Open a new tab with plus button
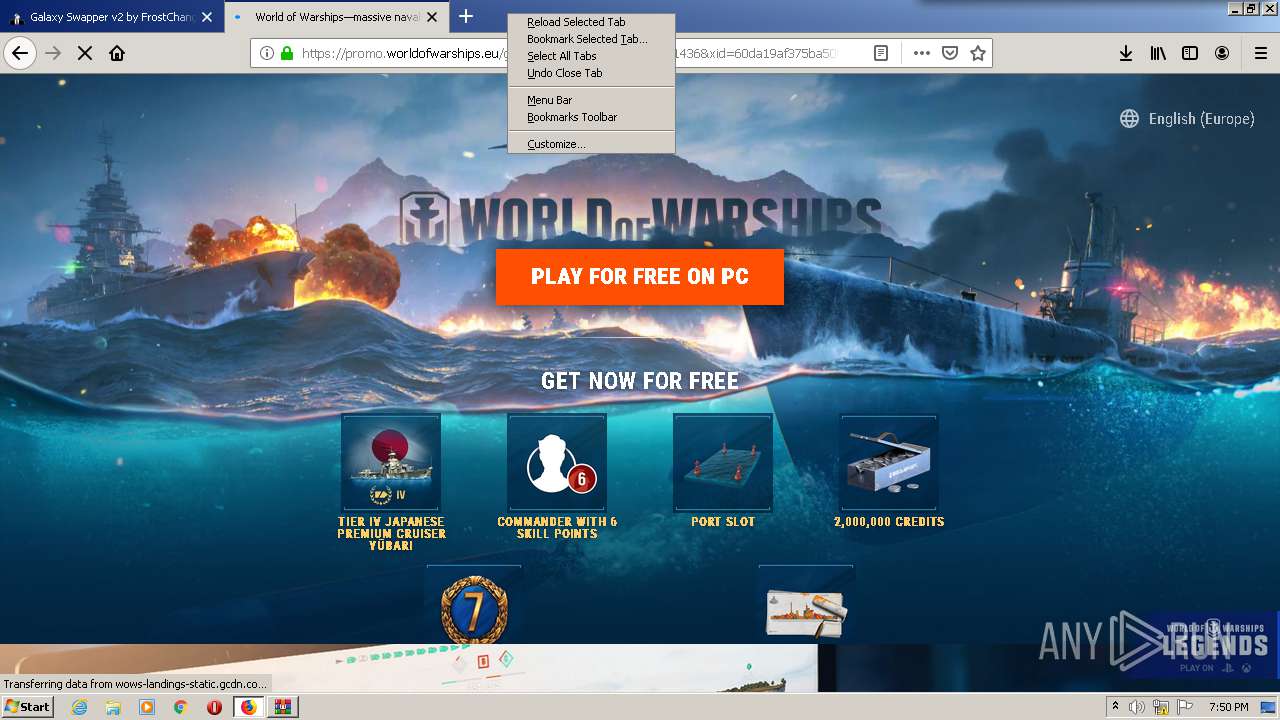 pyautogui.click(x=466, y=16)
